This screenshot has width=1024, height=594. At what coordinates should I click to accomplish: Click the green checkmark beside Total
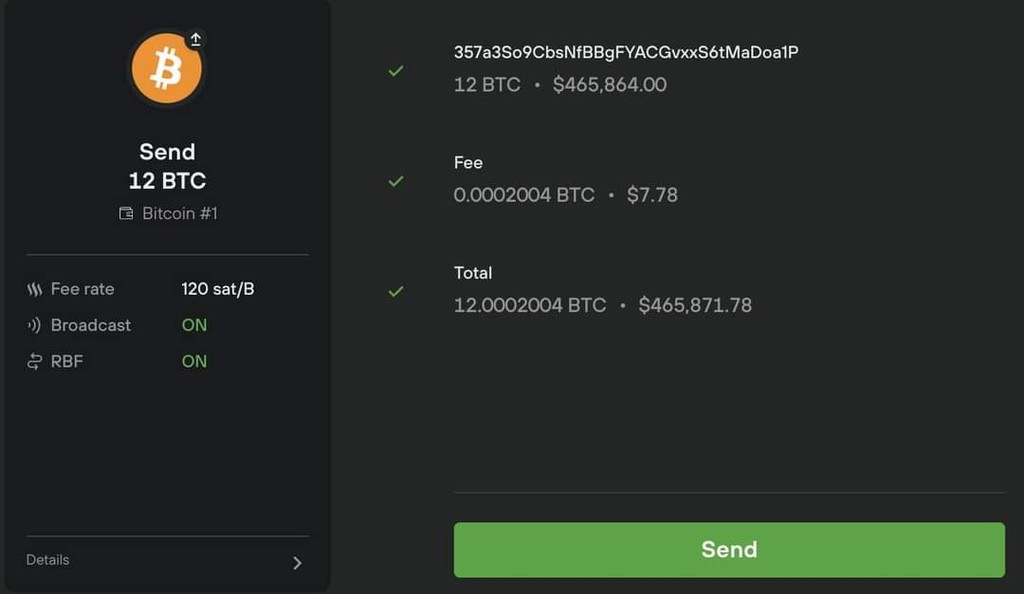pos(396,291)
